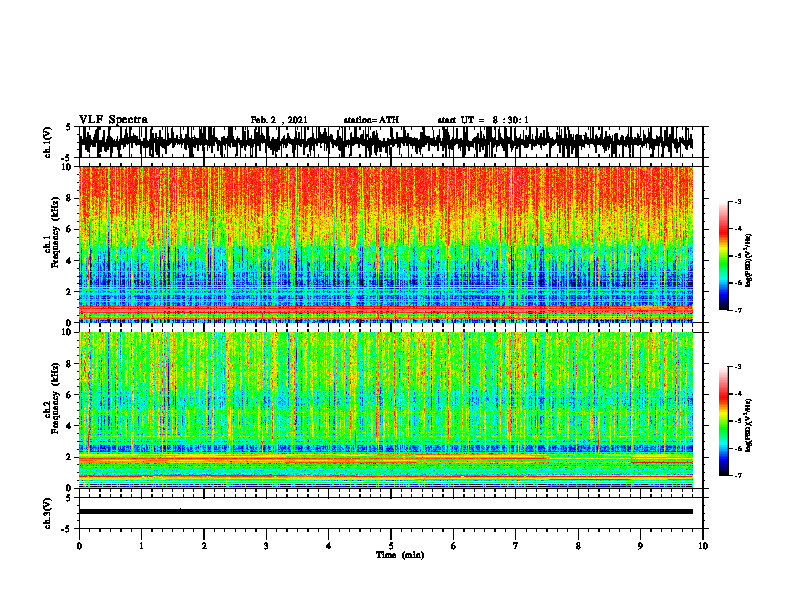Click the "-7" label on ch.2 color scale

click(x=738, y=475)
